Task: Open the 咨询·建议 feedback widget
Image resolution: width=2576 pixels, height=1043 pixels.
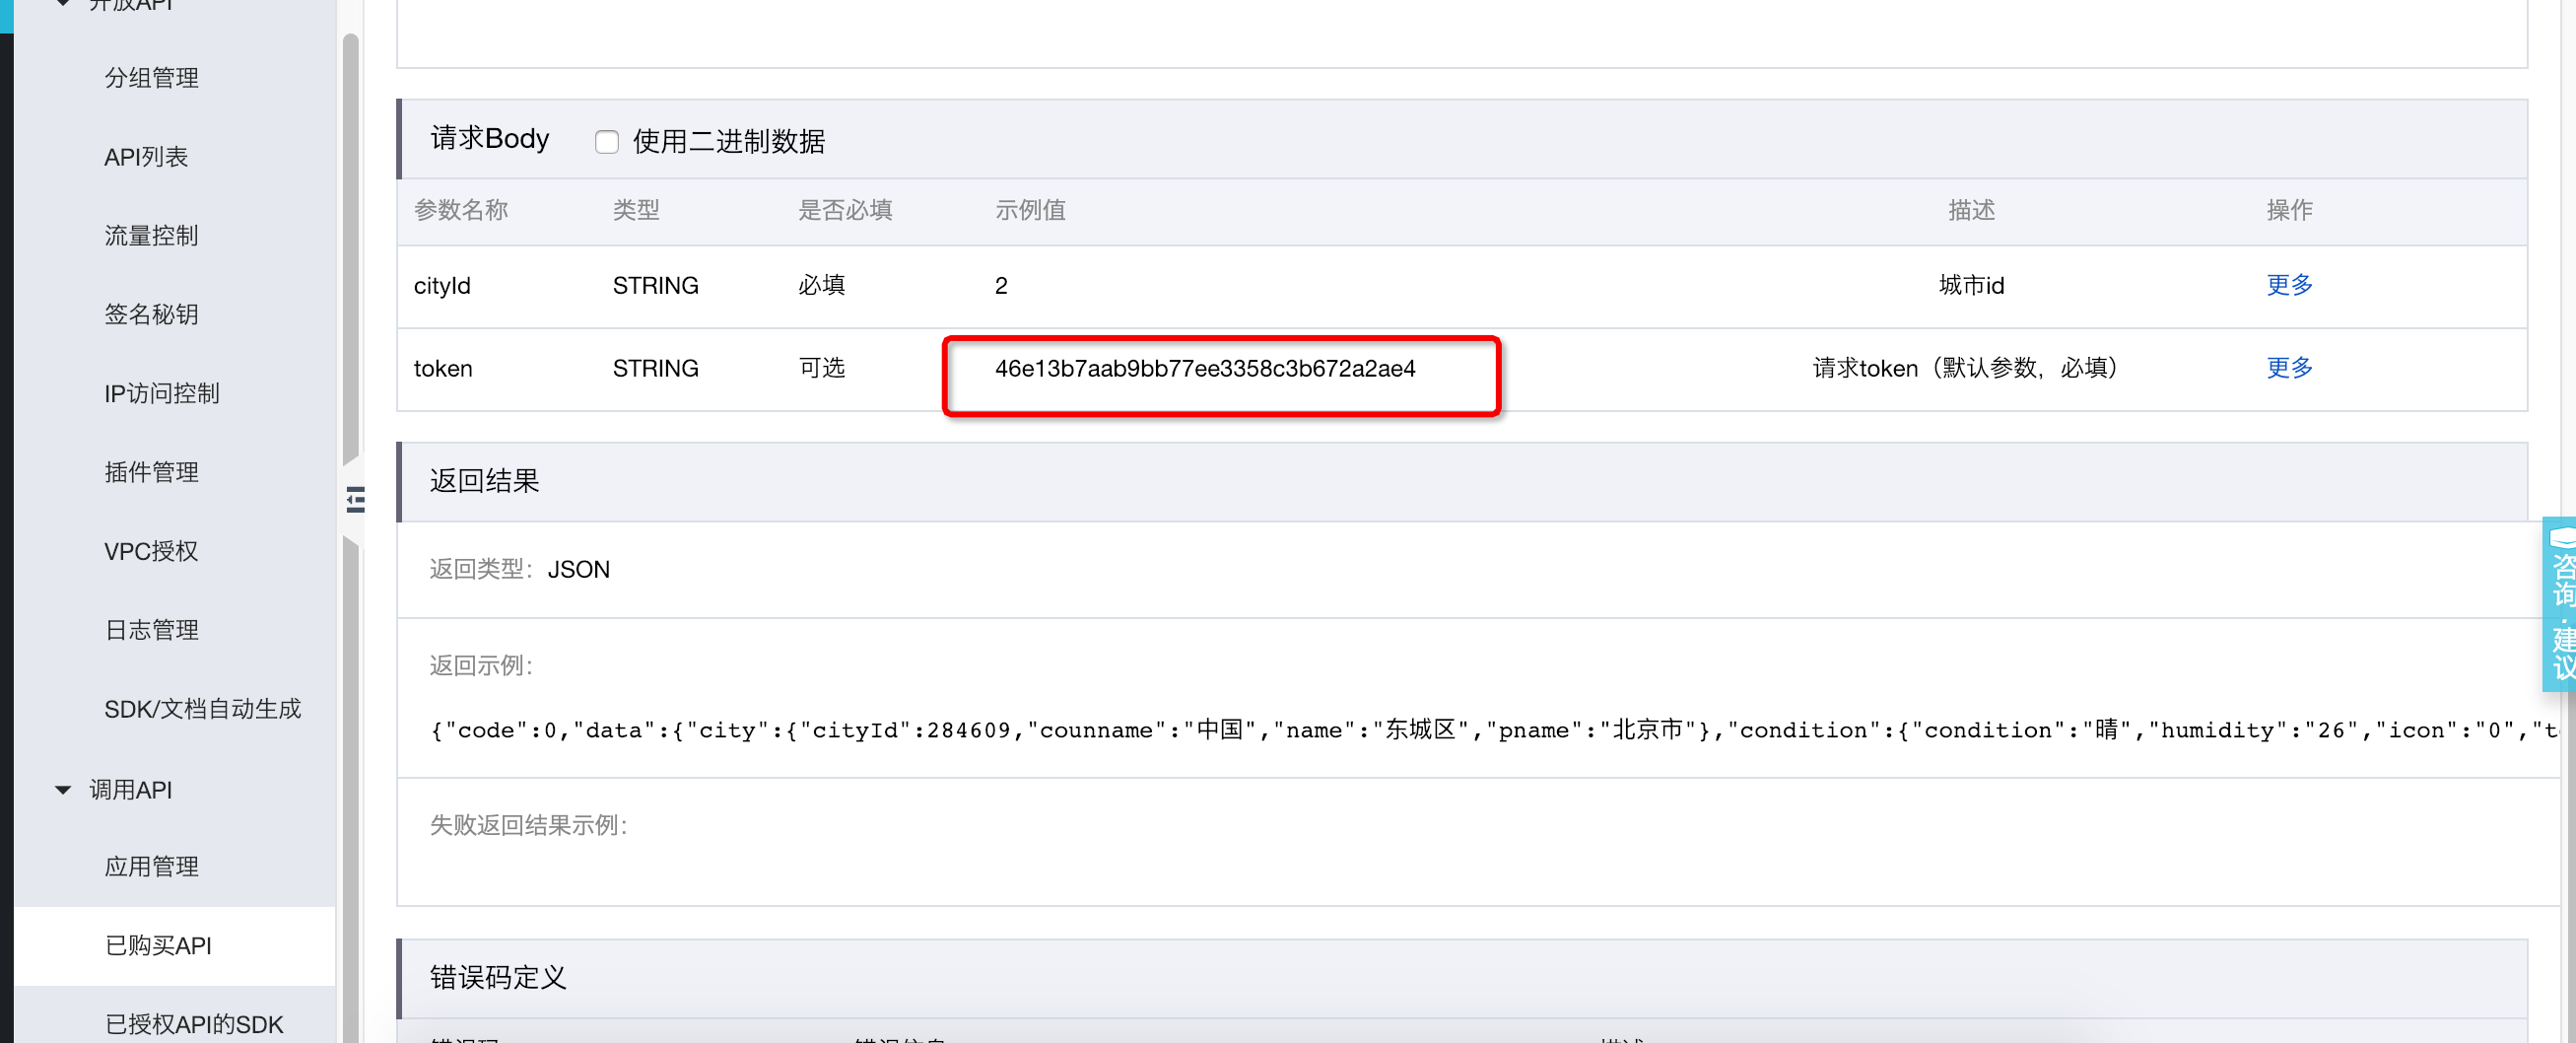Action: 2560,604
